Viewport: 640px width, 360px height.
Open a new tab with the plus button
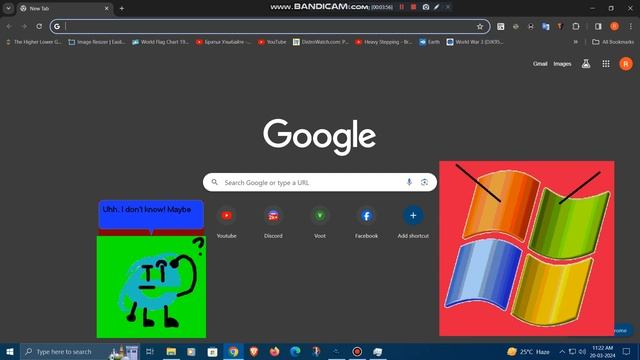tap(122, 8)
